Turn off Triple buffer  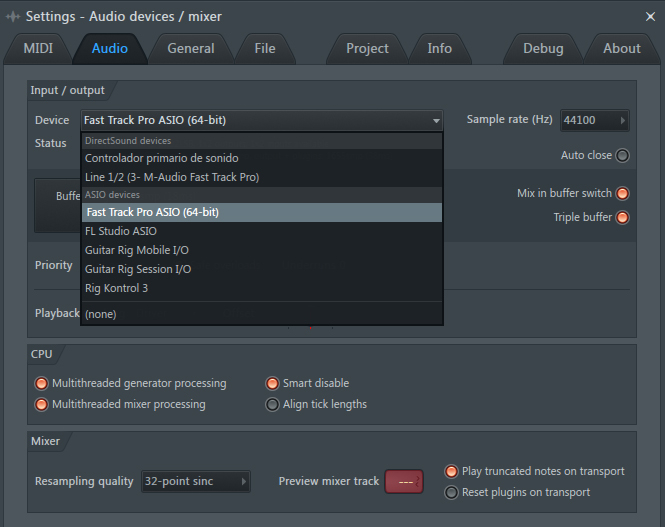click(x=622, y=217)
